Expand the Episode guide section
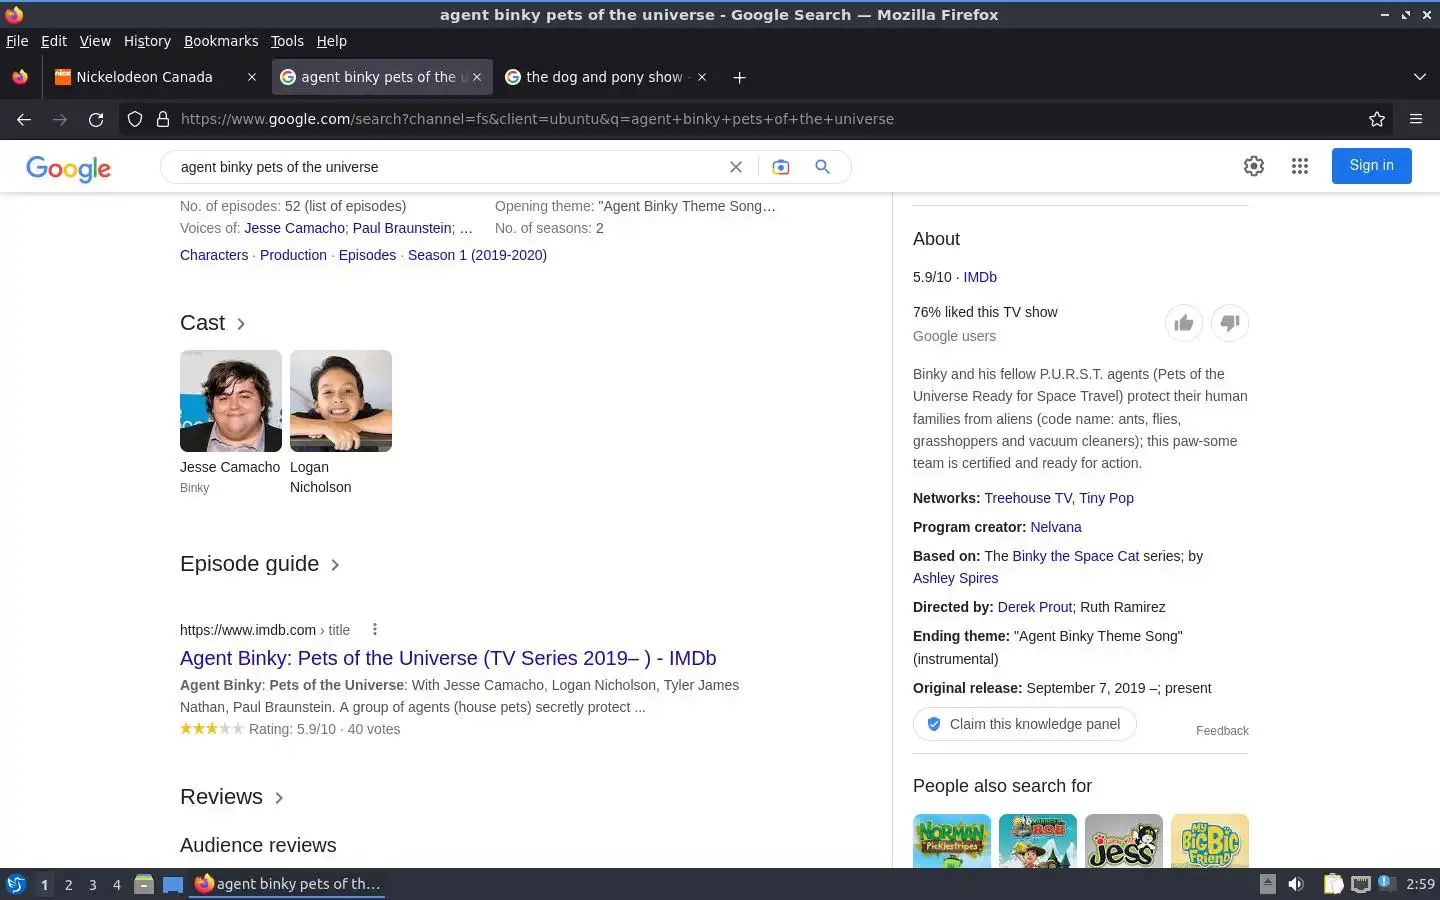 (x=335, y=565)
